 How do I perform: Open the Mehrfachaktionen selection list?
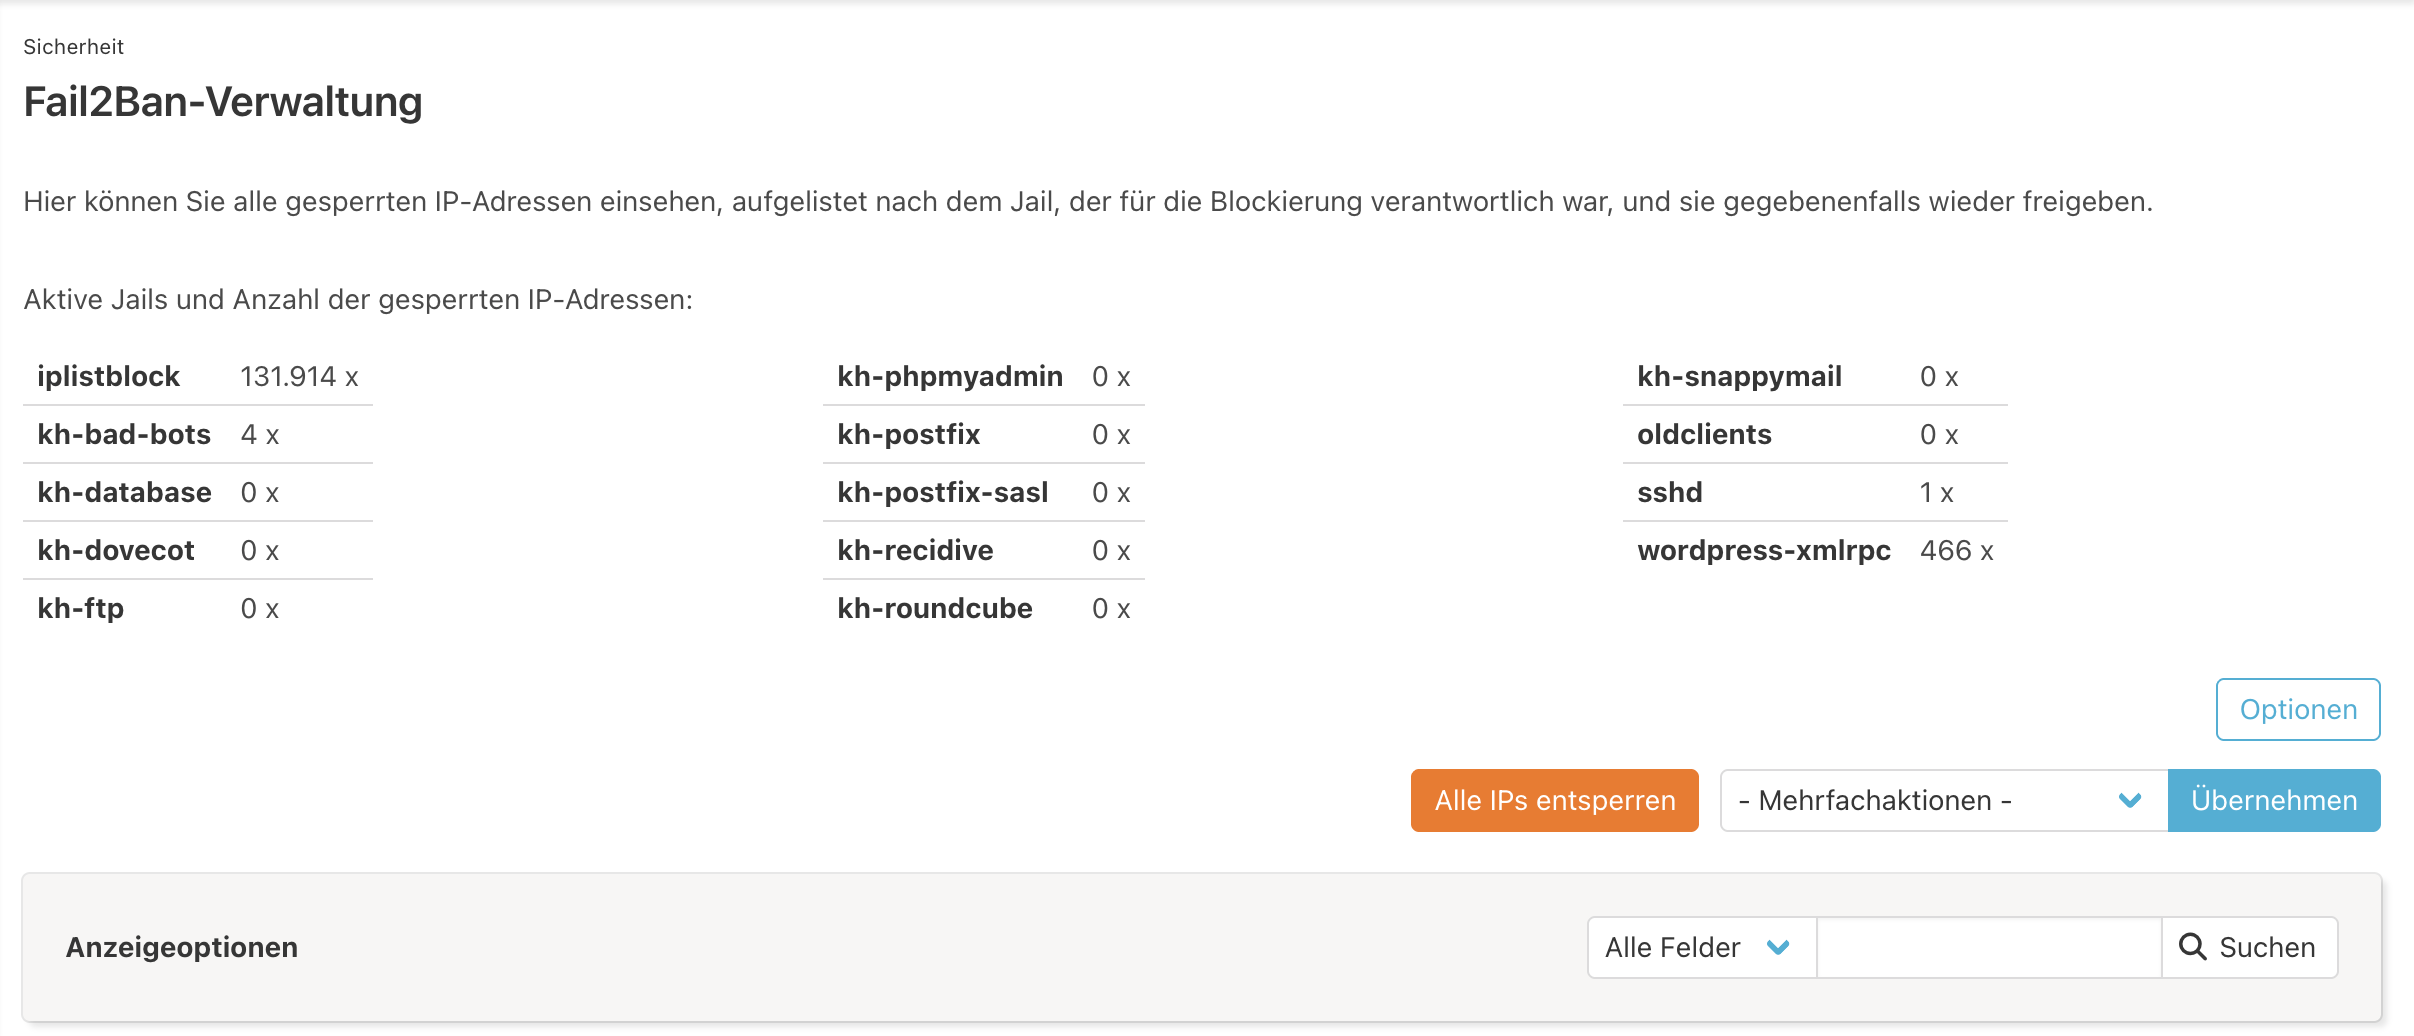[x=1940, y=800]
